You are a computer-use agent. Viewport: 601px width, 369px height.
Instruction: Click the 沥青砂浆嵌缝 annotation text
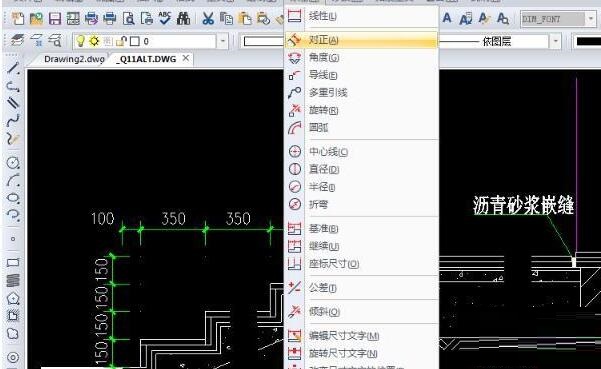coord(523,205)
